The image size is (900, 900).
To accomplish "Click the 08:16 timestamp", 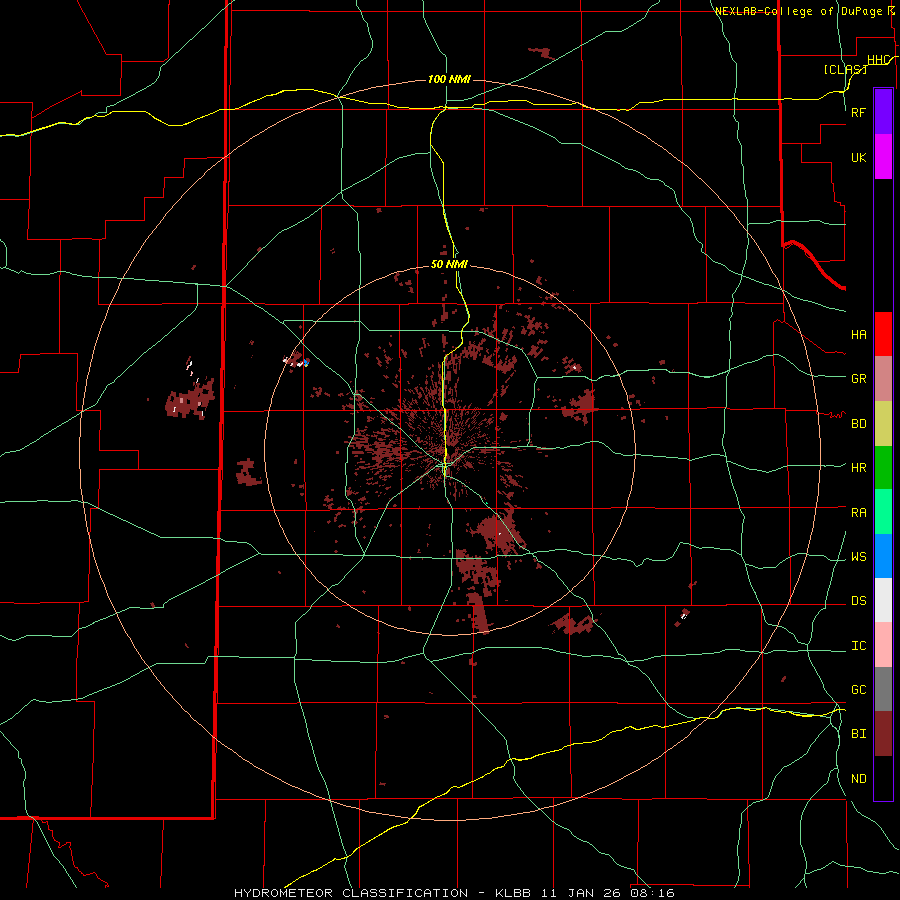I will pyautogui.click(x=652, y=893).
